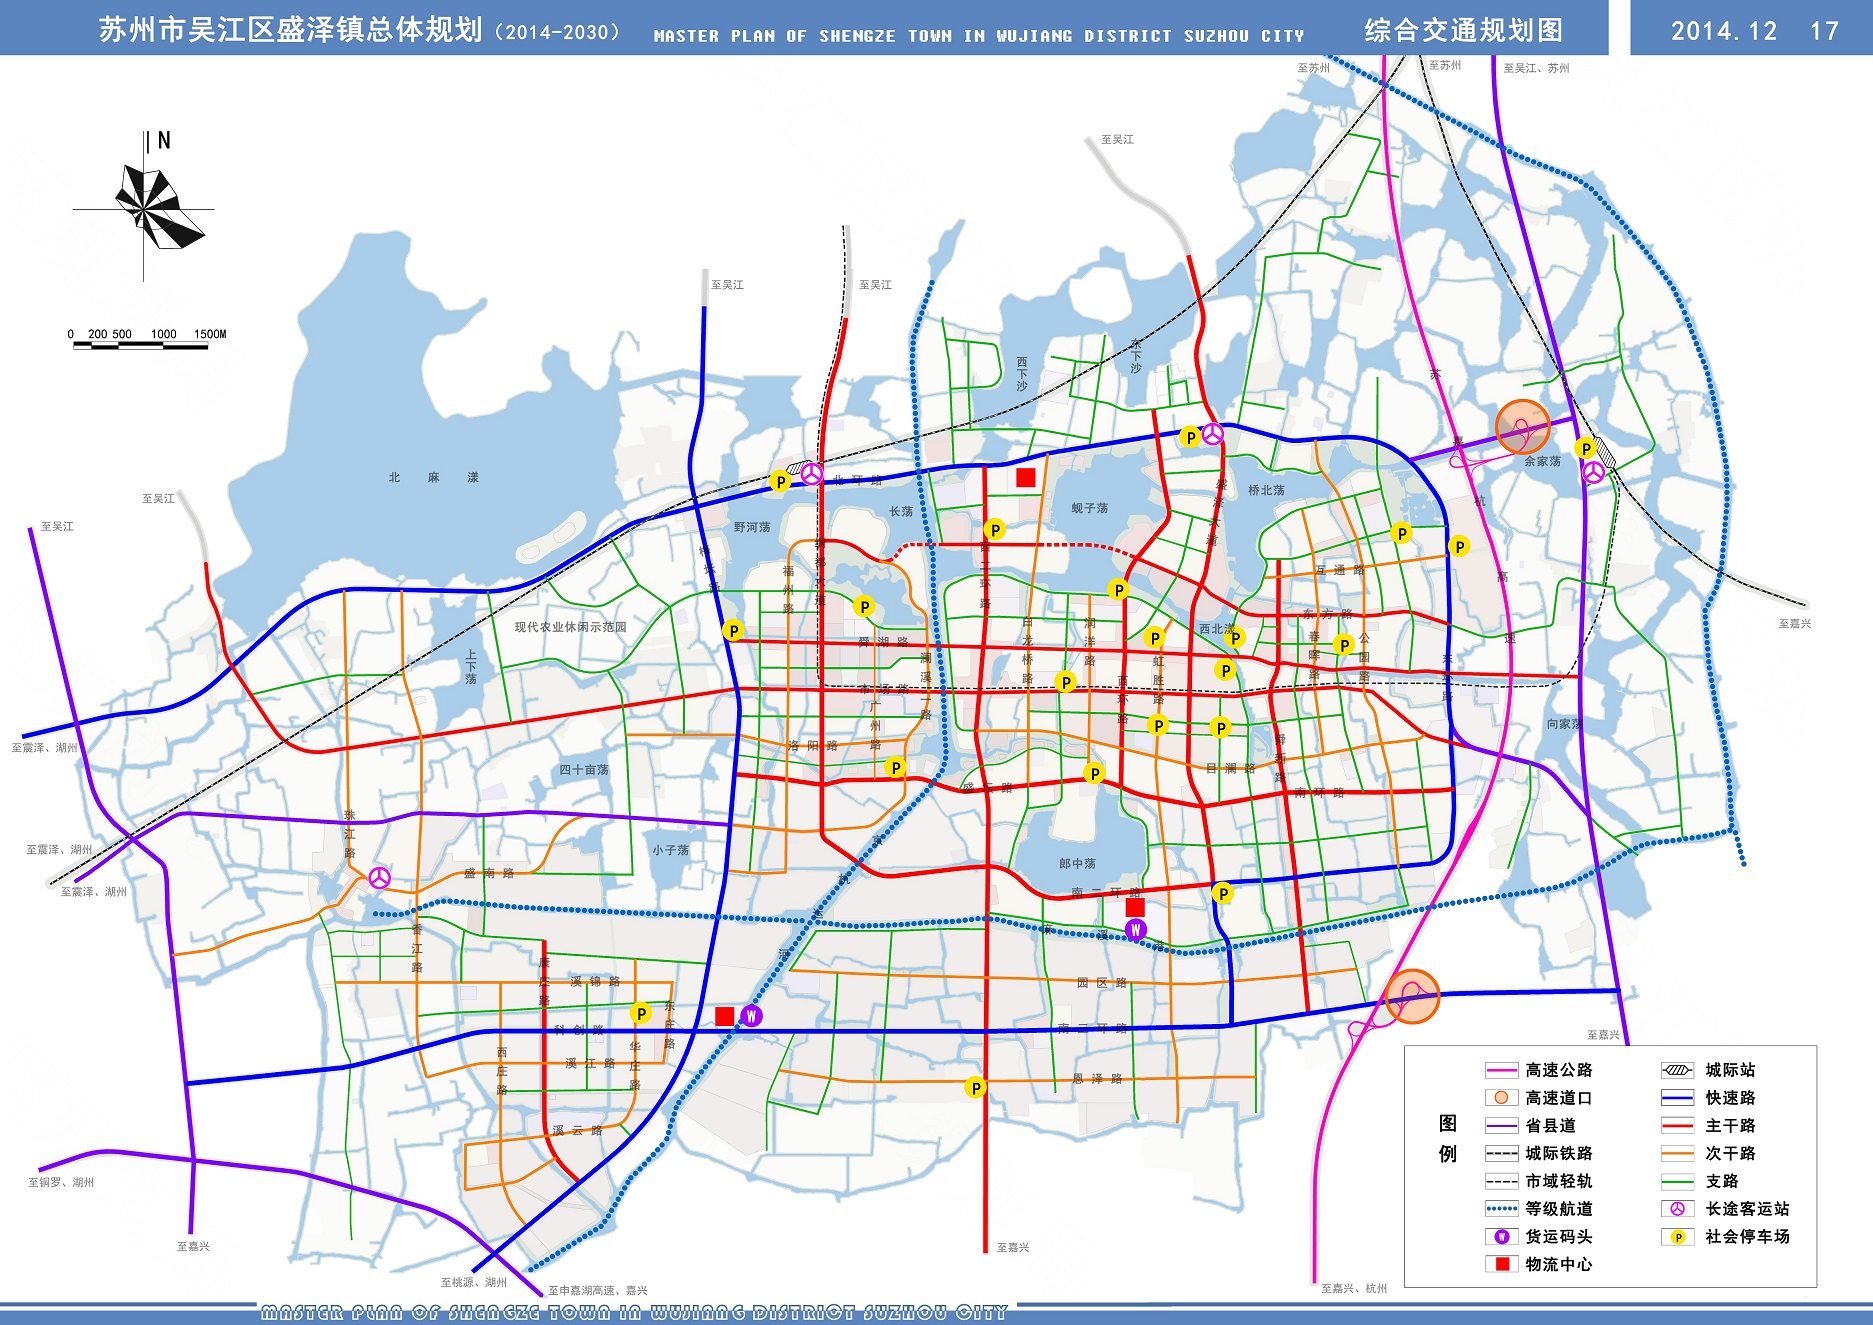
Task: Click the 长途客运站 symbol in the legend
Action: point(1678,1209)
